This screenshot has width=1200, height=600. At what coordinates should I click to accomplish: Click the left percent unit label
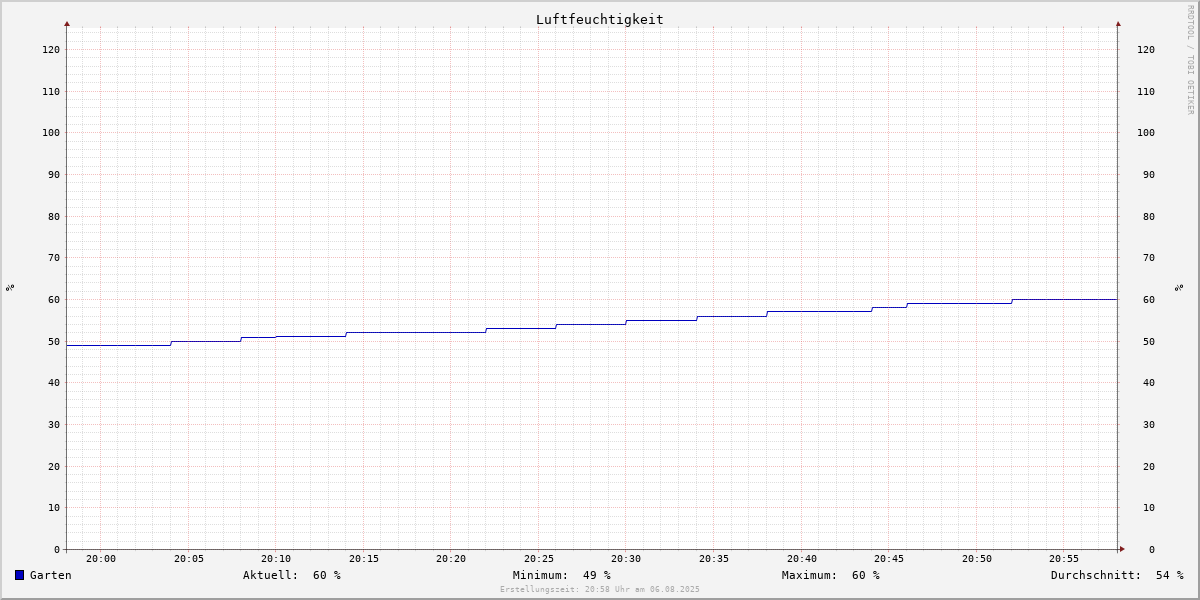click(x=10, y=288)
